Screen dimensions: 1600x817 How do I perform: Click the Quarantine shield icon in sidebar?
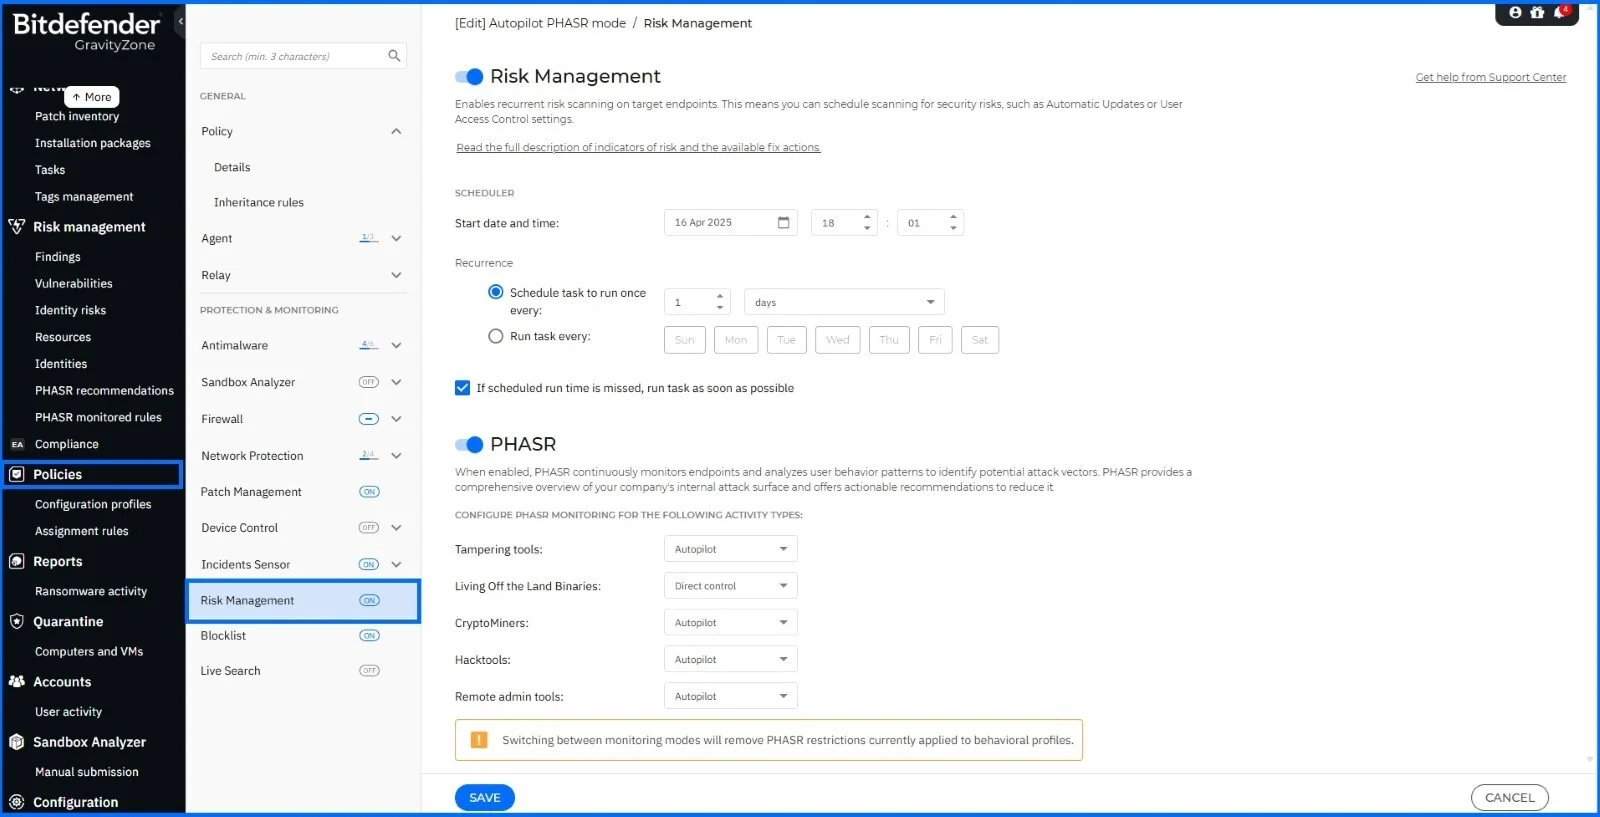[17, 621]
